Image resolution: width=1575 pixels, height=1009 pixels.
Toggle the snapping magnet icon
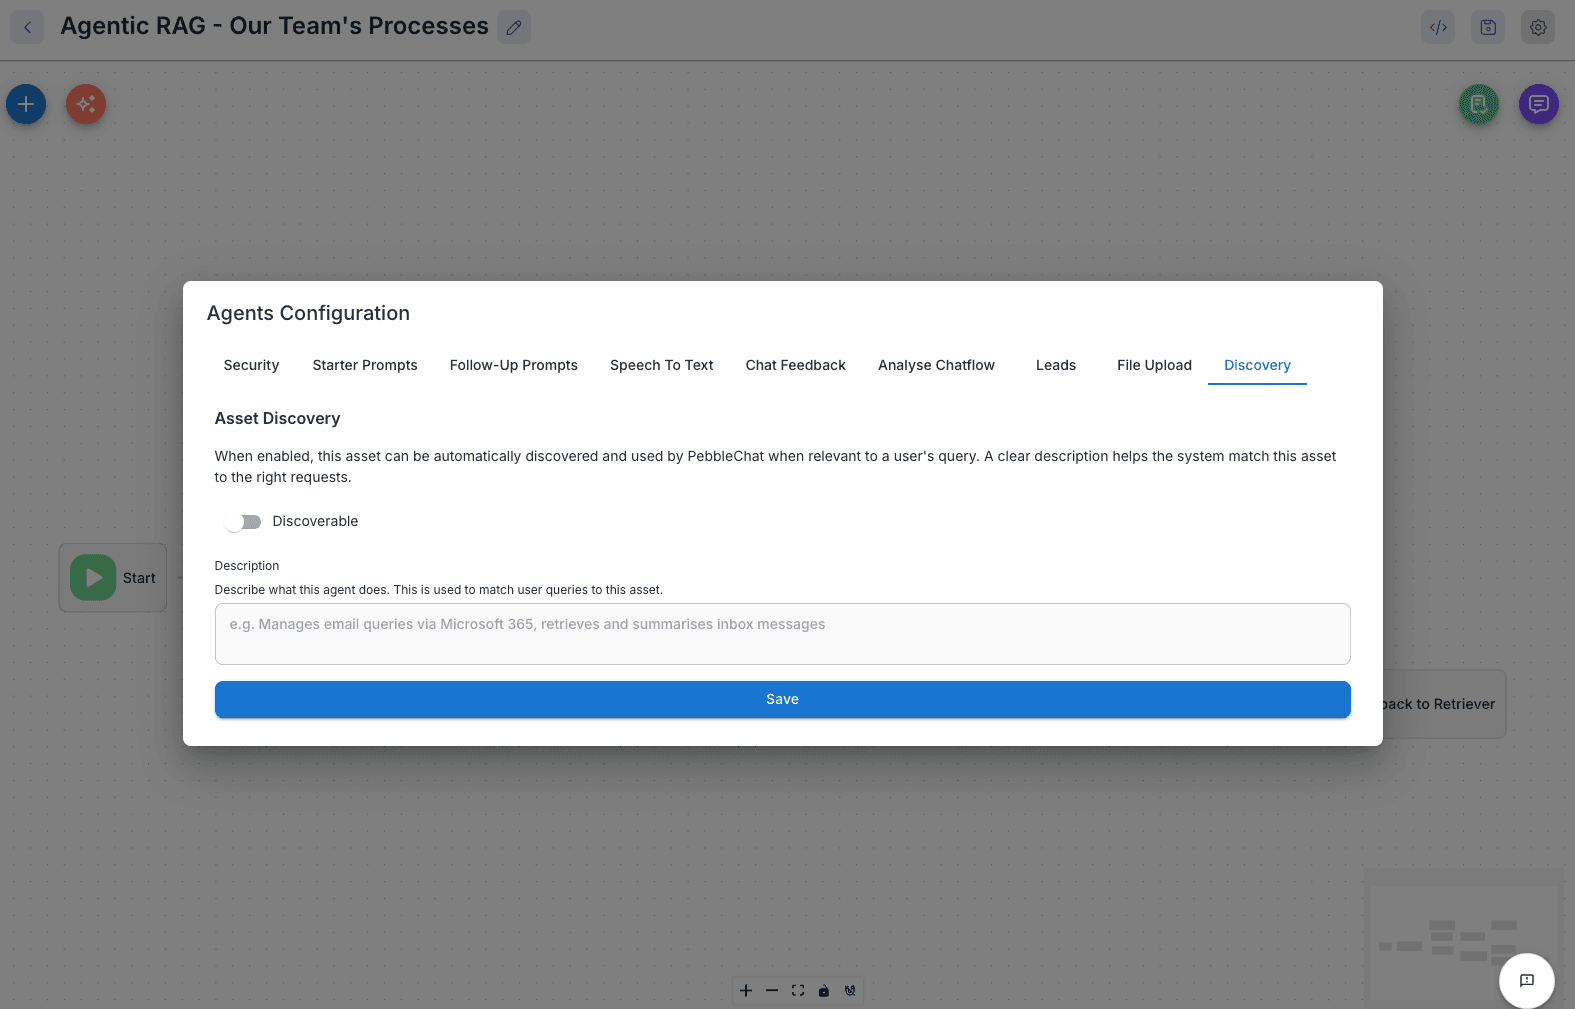point(850,991)
